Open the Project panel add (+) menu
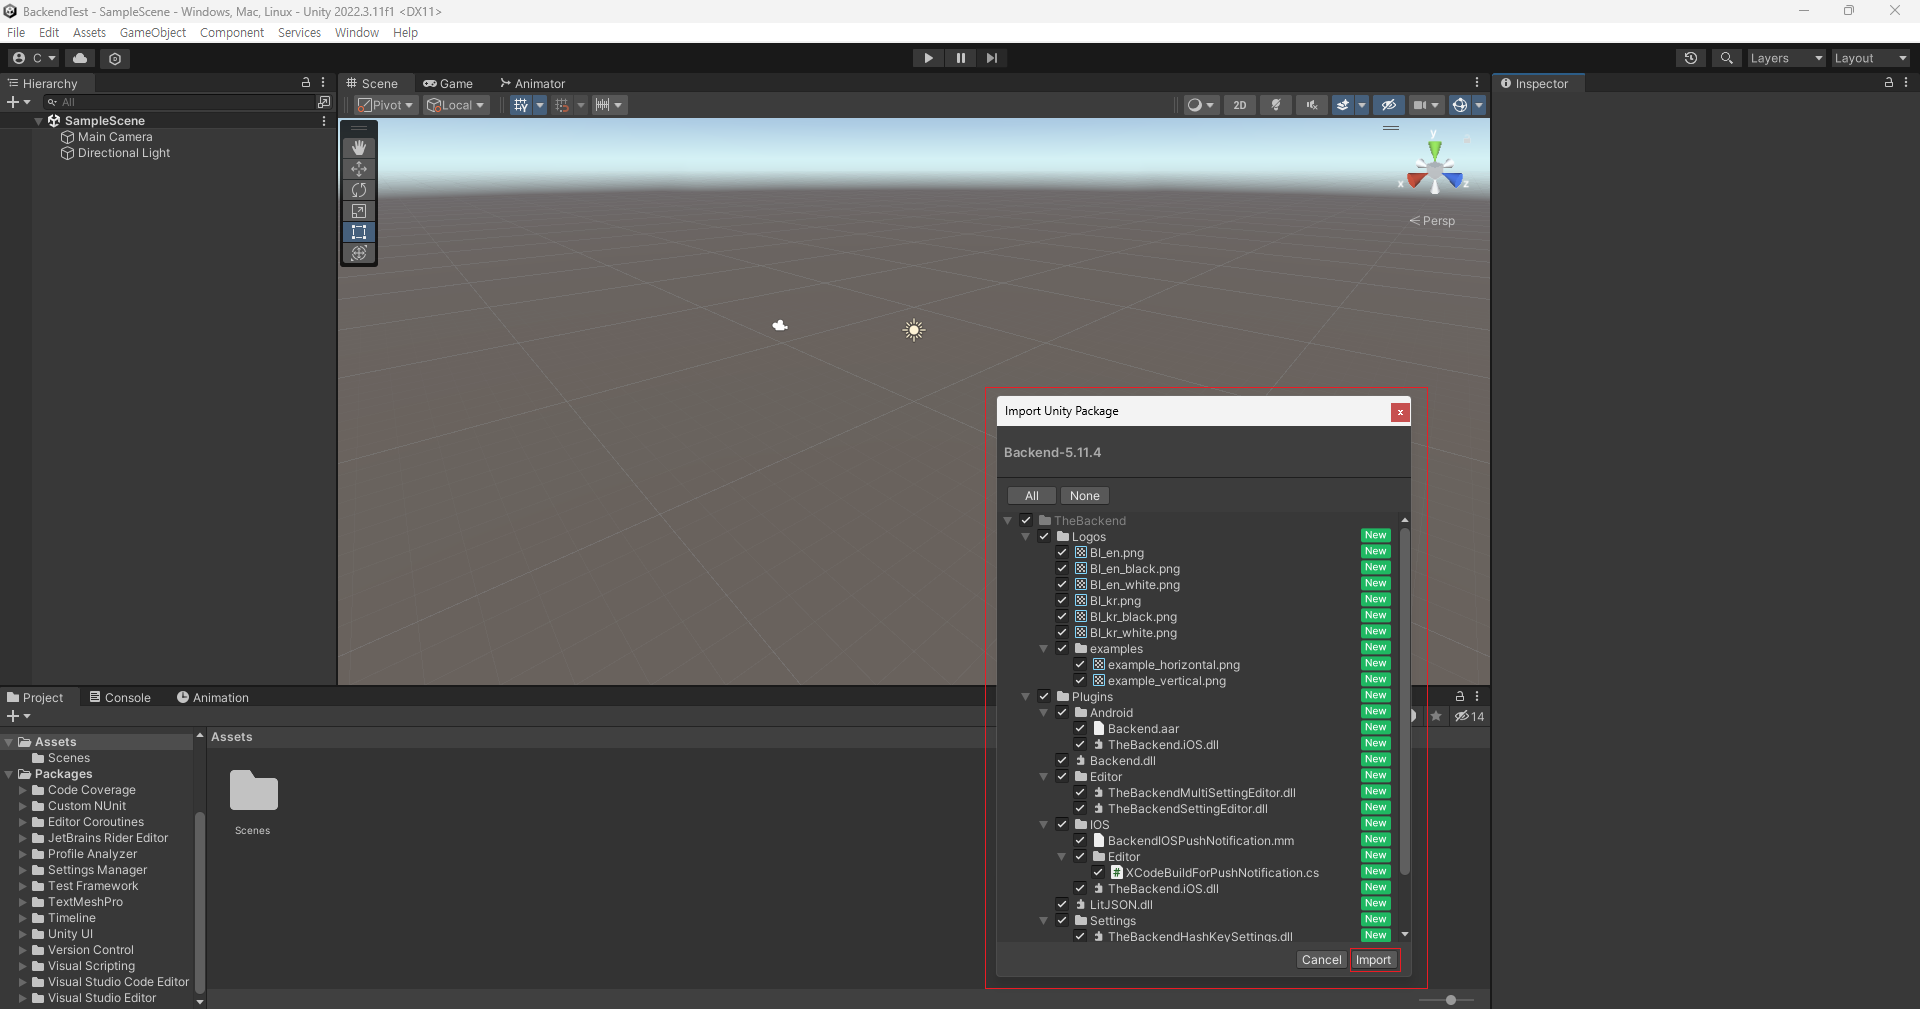The width and height of the screenshot is (1920, 1009). (x=18, y=716)
